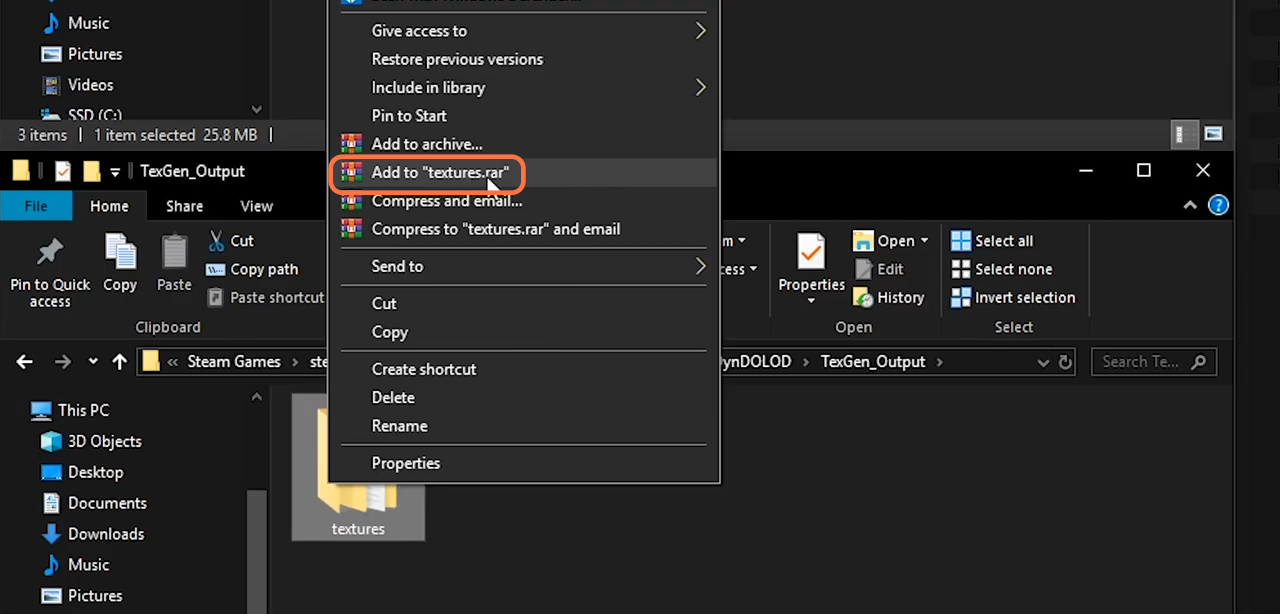
Task: Click TexGen_Output in the address bar path
Action: tap(873, 362)
